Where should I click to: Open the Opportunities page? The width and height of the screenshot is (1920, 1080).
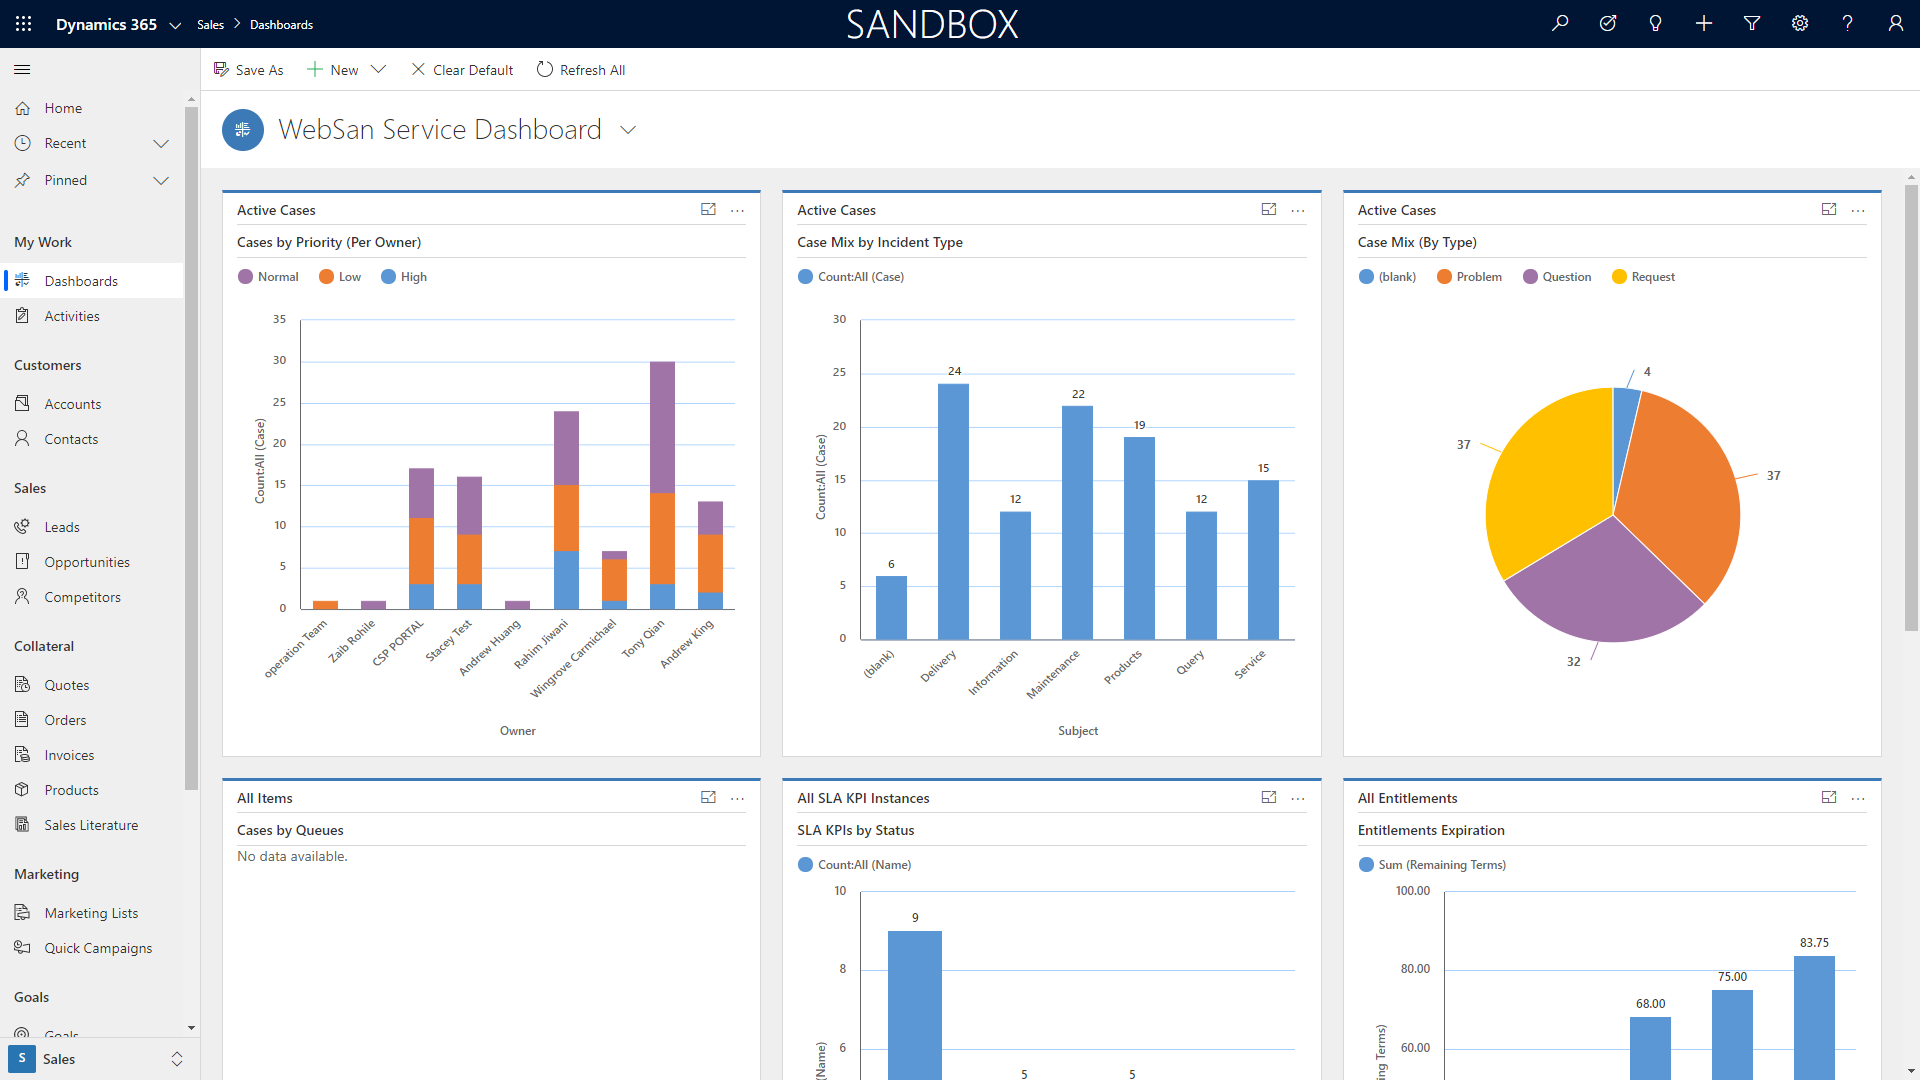click(93, 562)
